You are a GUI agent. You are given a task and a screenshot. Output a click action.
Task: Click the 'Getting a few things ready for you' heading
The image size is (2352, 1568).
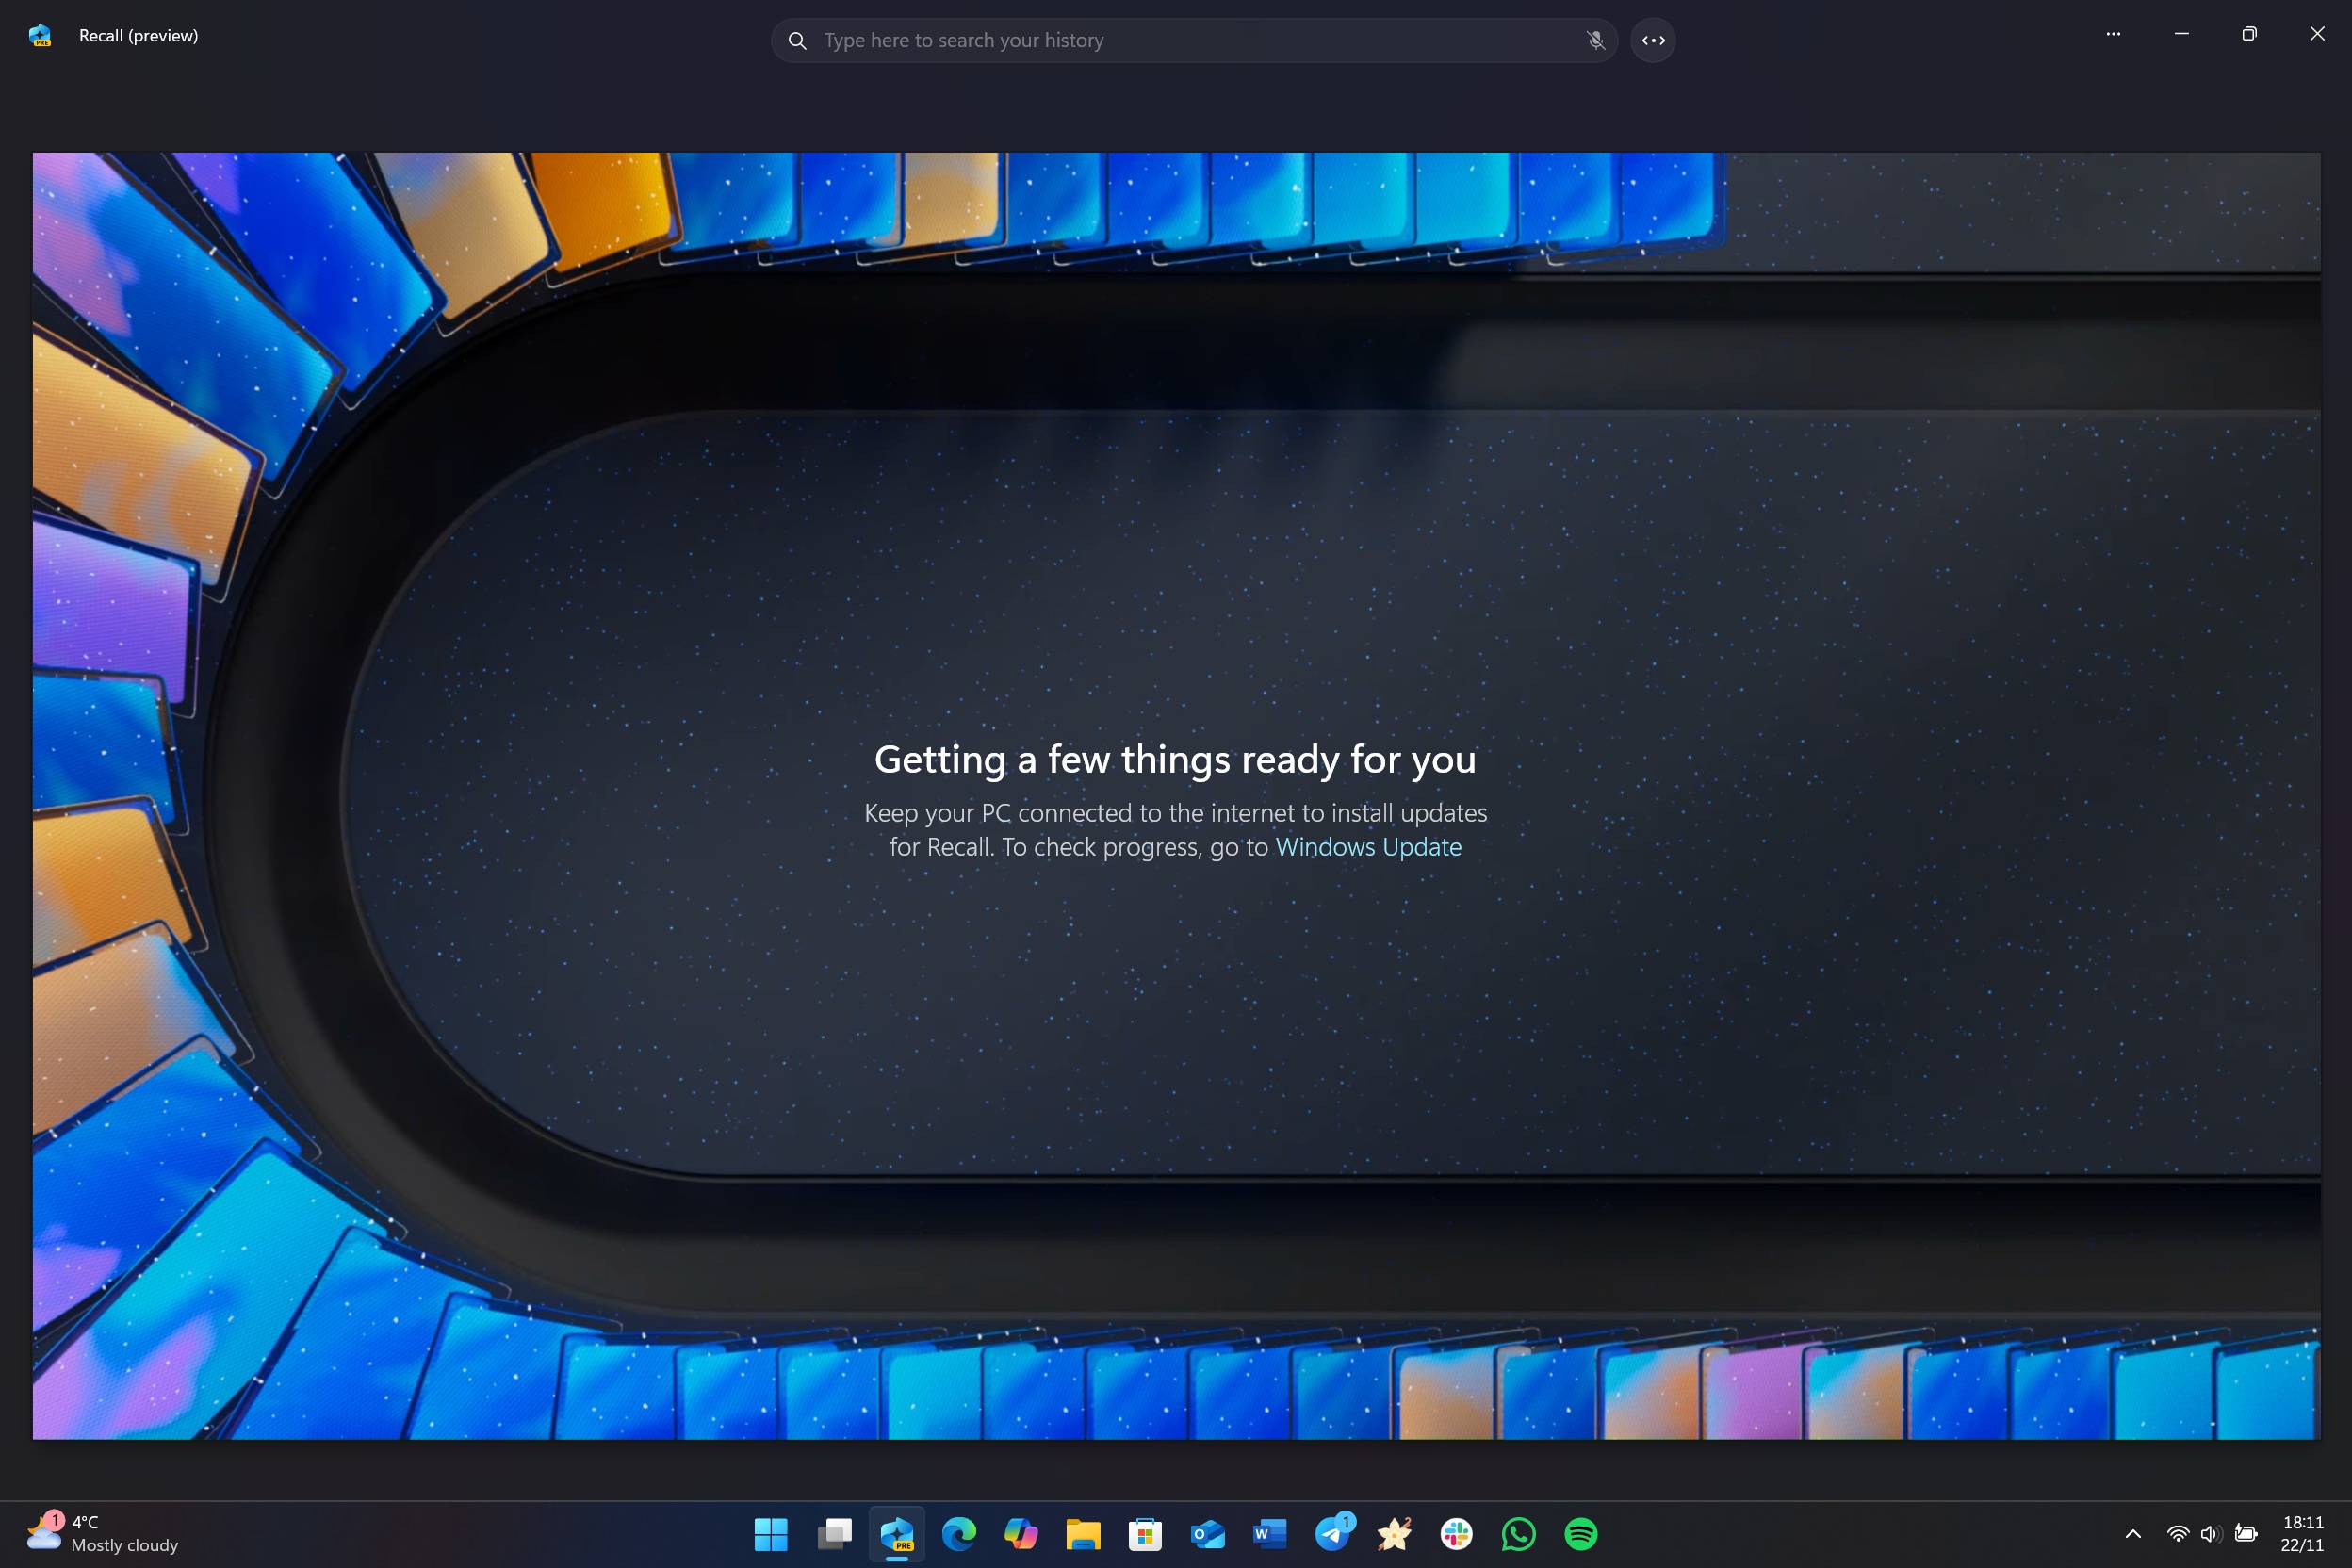click(x=1175, y=760)
